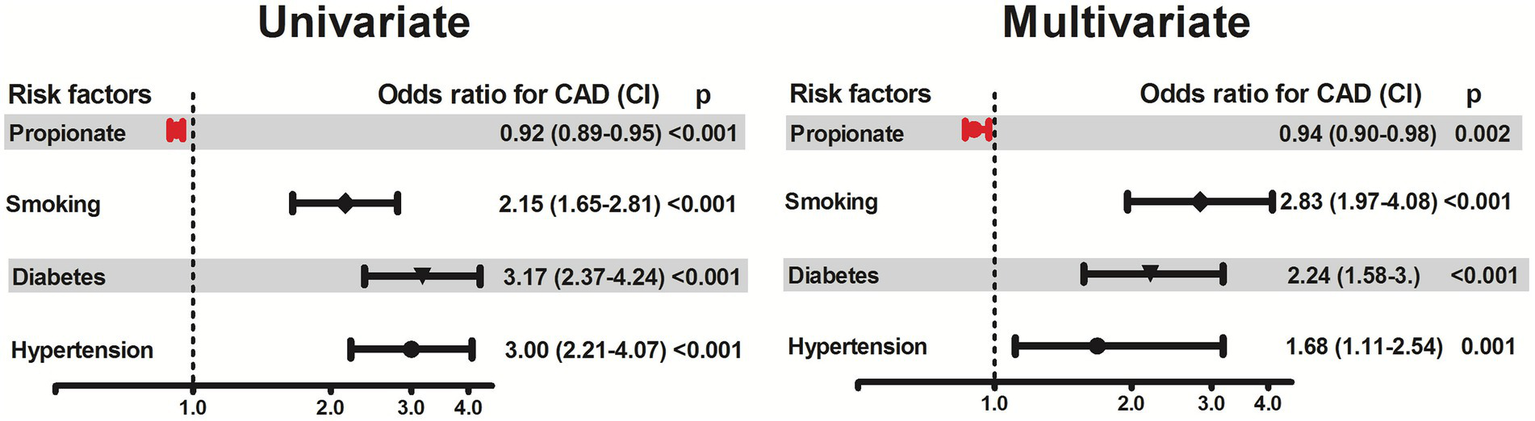Click the Smoking diamond marker in Multivariate plot

pos(1200,202)
